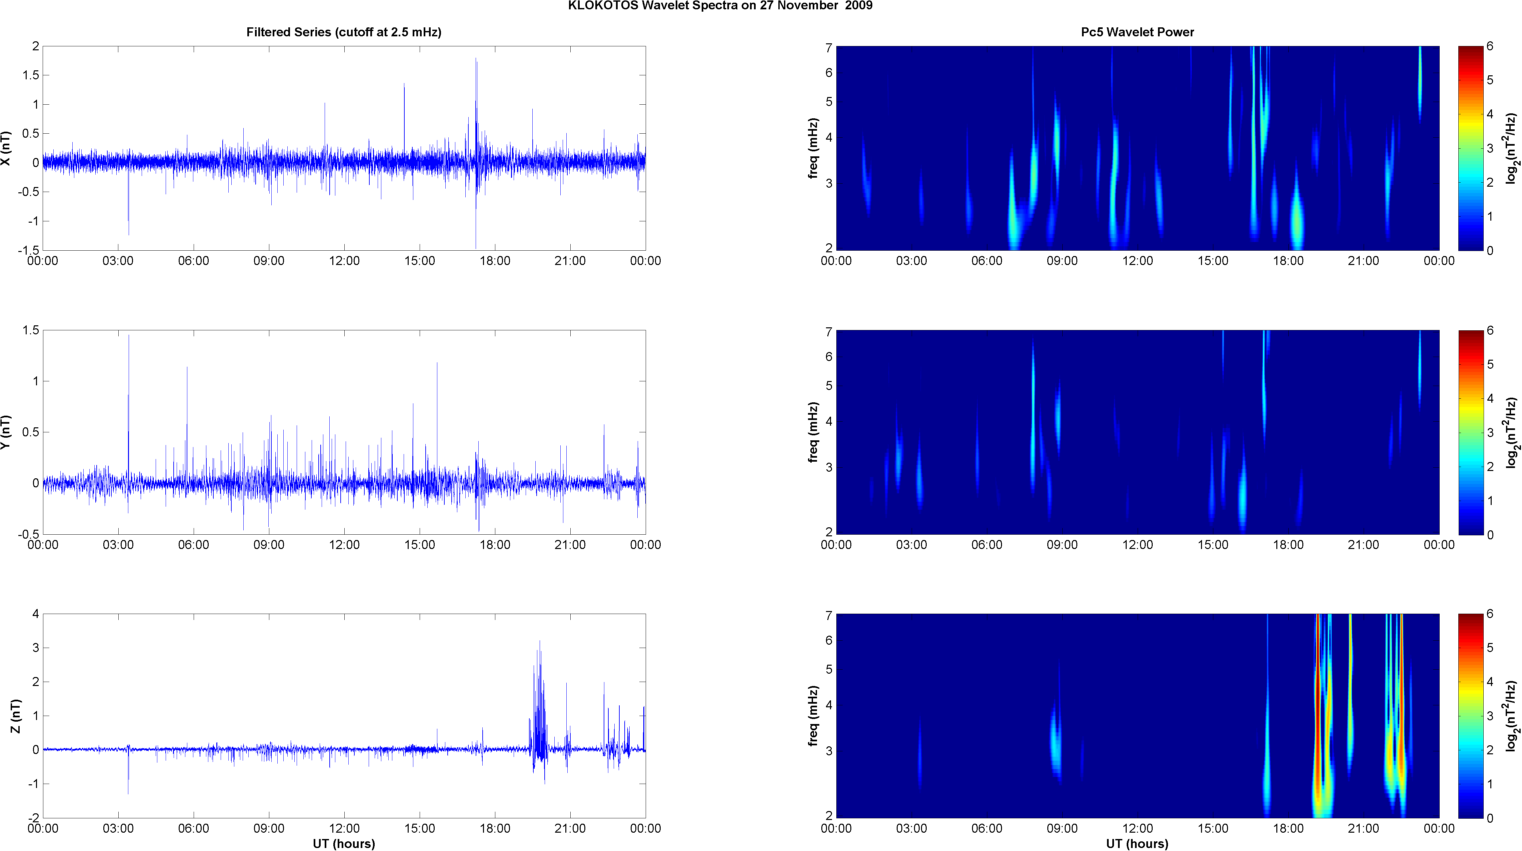Image resolution: width=1522 pixels, height=851 pixels.
Task: Click the -1.5 tick on the X (nT) axis
Action: point(28,250)
